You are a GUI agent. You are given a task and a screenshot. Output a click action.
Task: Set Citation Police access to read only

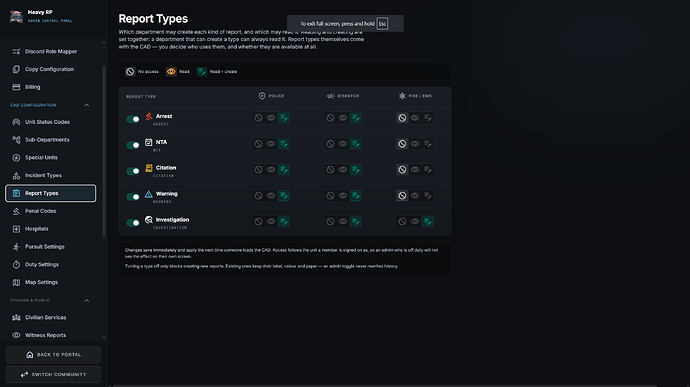pos(271,170)
